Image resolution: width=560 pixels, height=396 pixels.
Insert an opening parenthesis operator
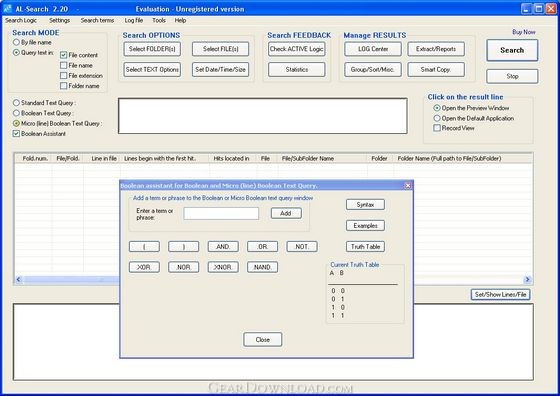(144, 247)
